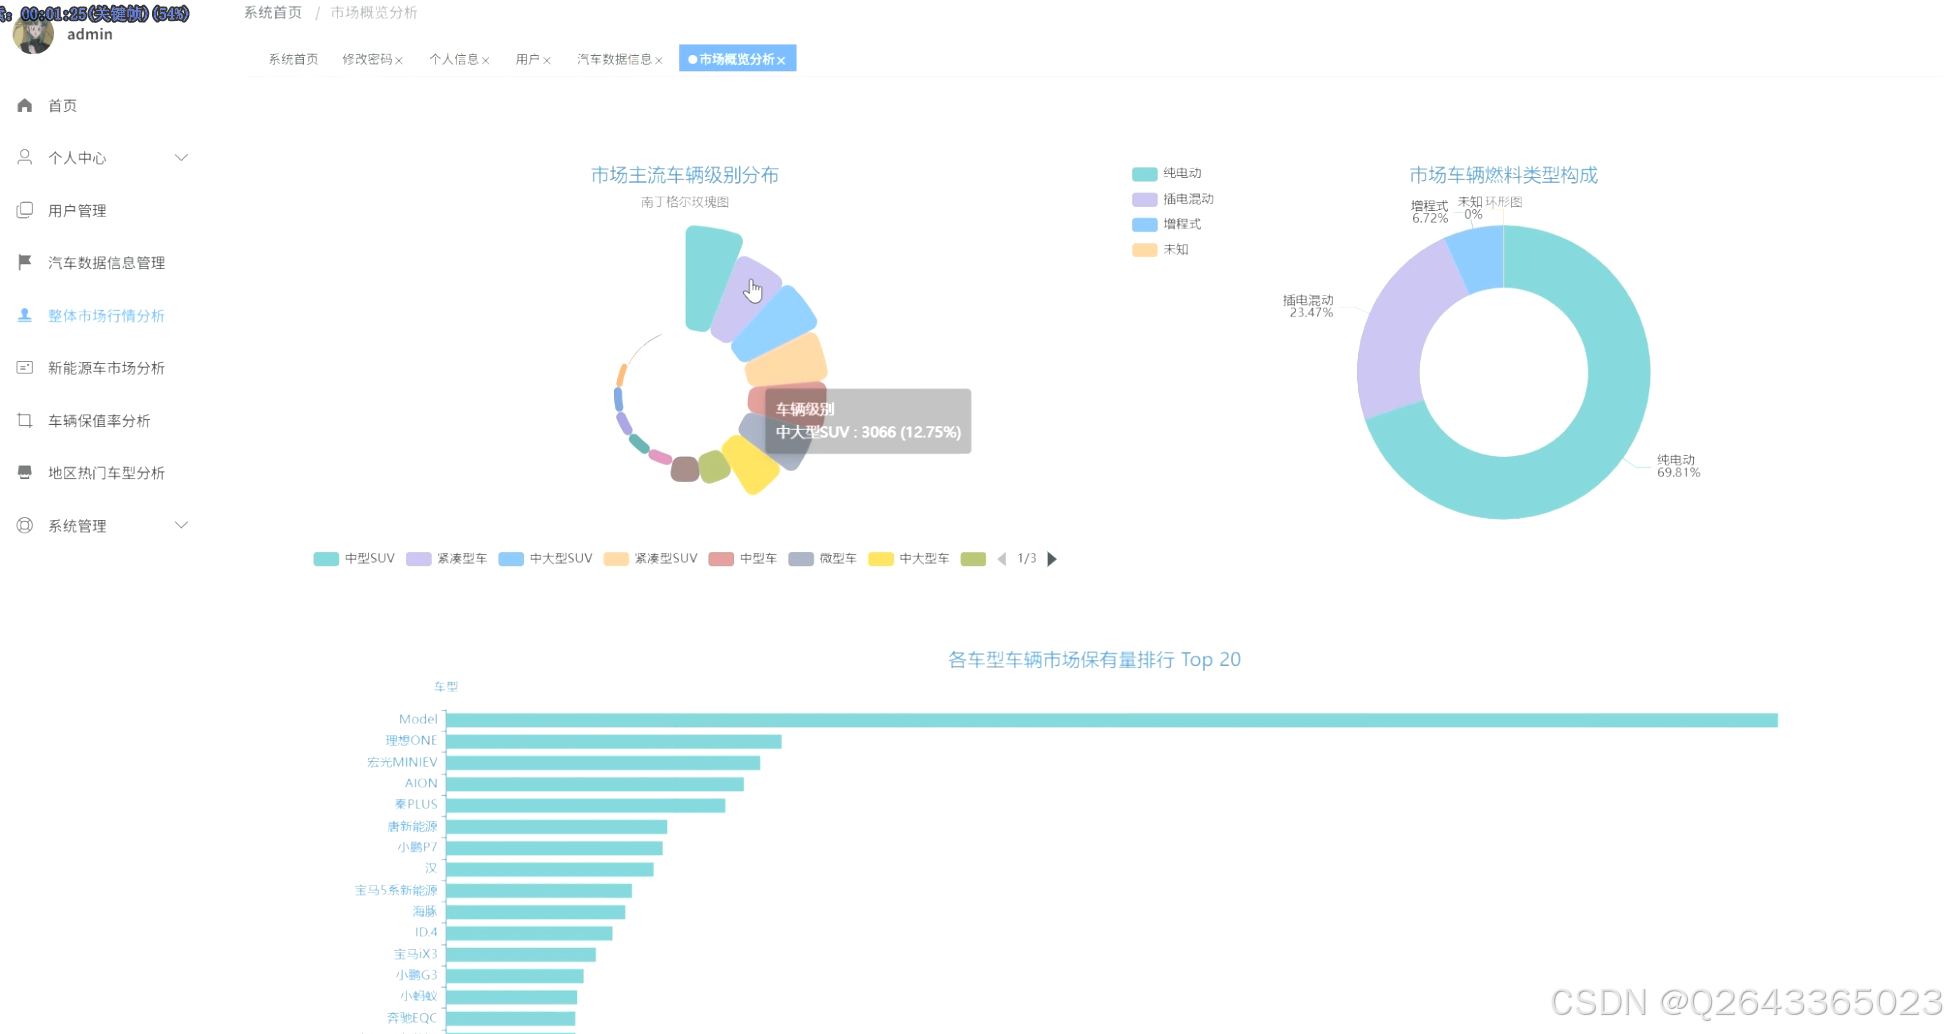Close the 市场概览分析 tab
The height and width of the screenshot is (1034, 1947).
781,61
